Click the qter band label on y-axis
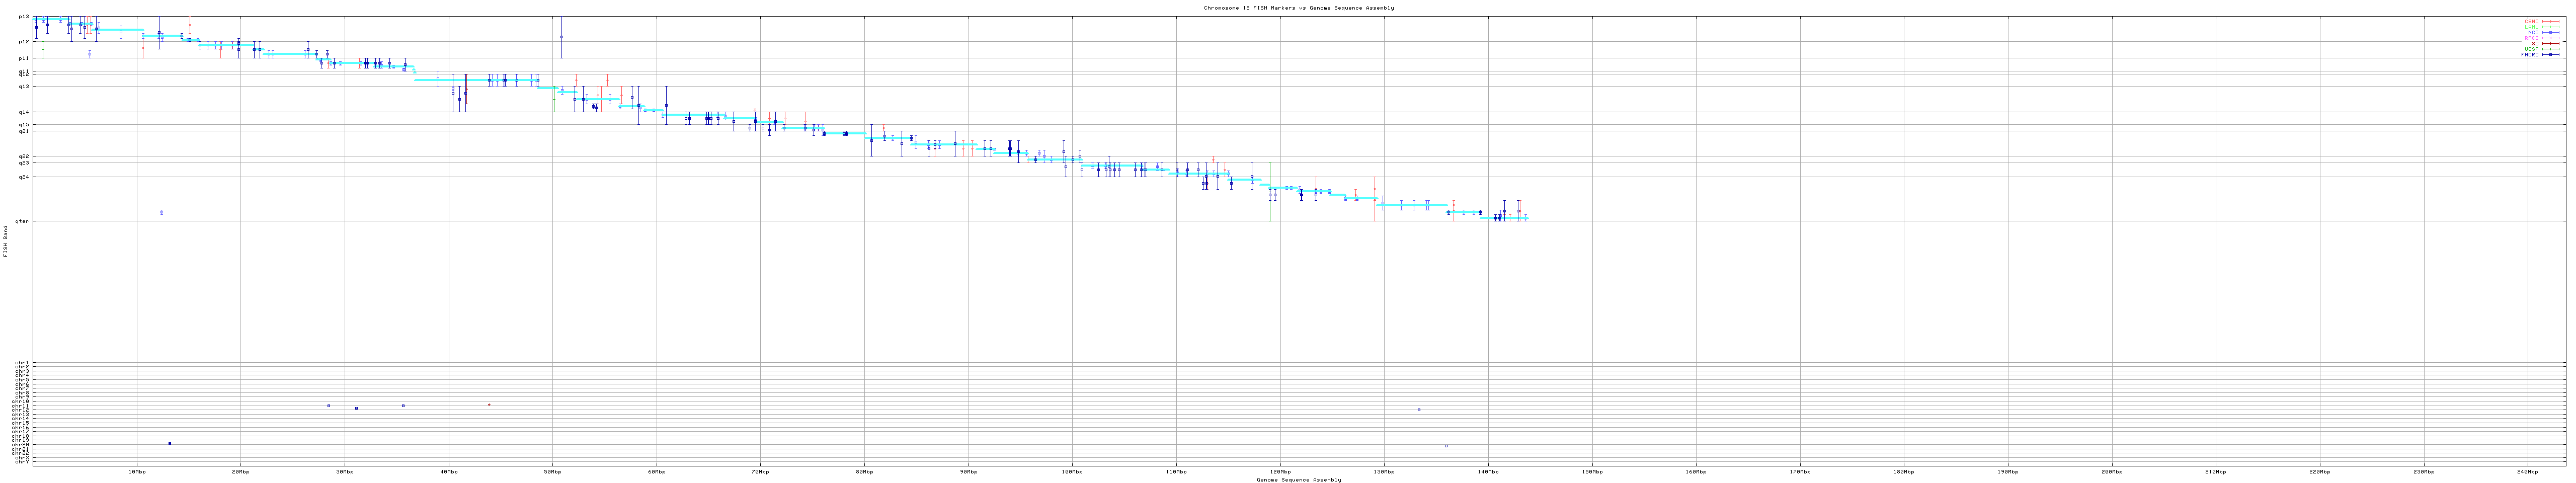The width and height of the screenshot is (2576, 483). tap(22, 221)
